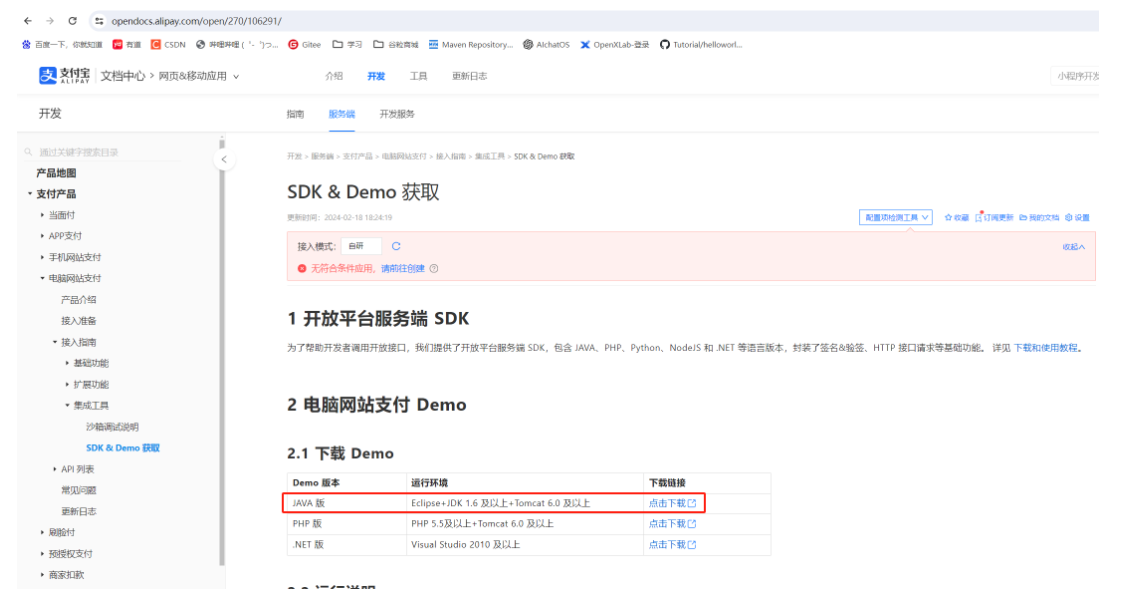Click the help question mark after 请前往创建
This screenshot has width=1122, height=597.
pyautogui.click(x=434, y=268)
